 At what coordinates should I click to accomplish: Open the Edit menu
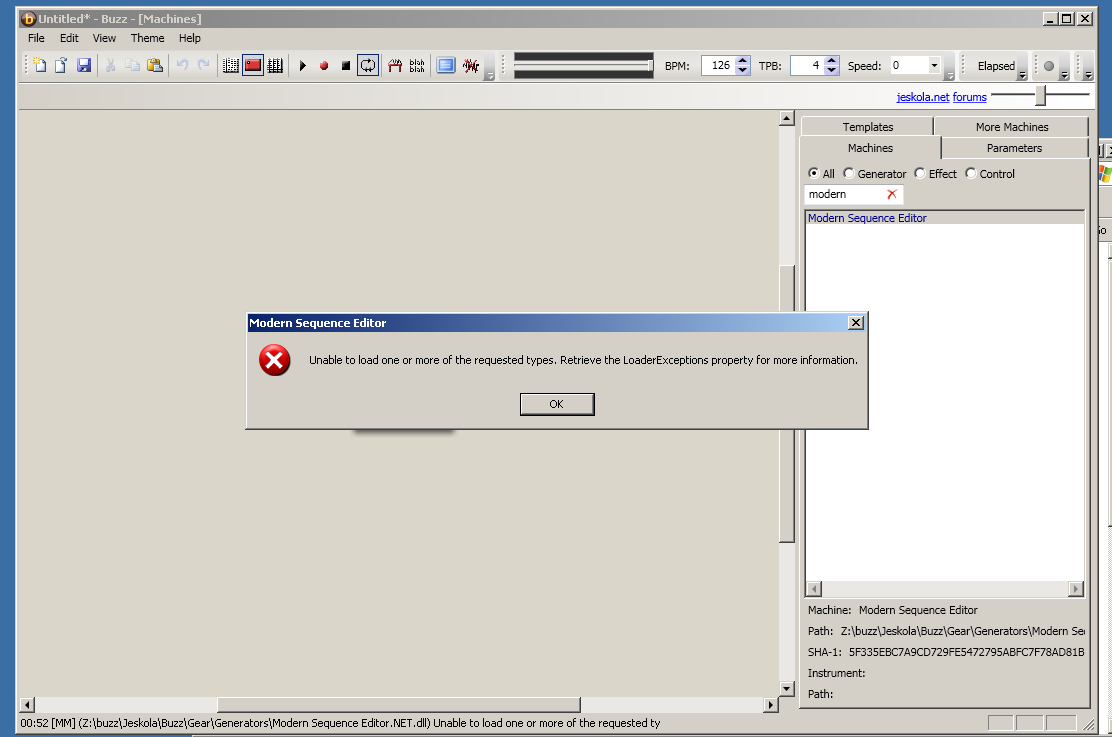[x=69, y=38]
